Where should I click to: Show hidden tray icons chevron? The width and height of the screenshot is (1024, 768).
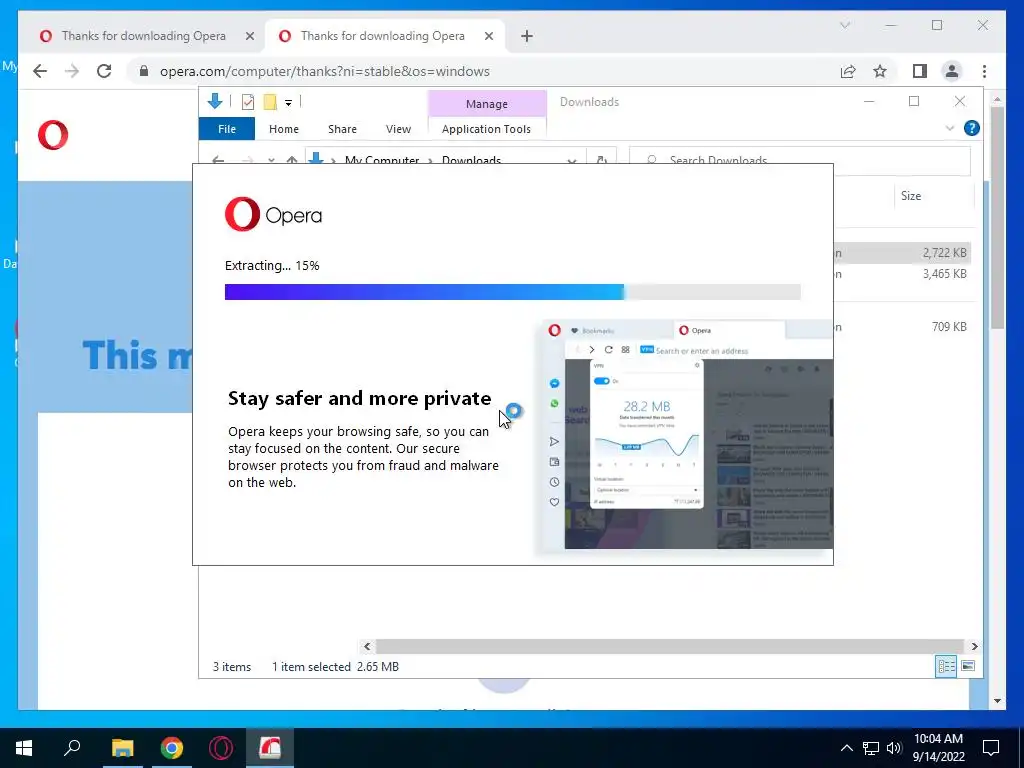click(846, 748)
